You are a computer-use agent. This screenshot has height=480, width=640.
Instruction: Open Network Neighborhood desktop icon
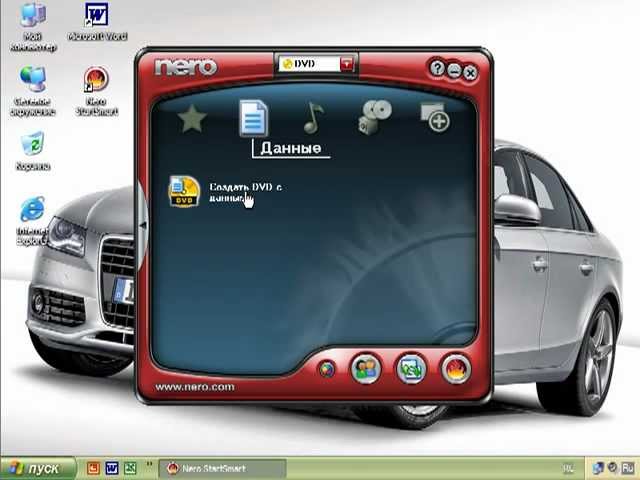(33, 91)
